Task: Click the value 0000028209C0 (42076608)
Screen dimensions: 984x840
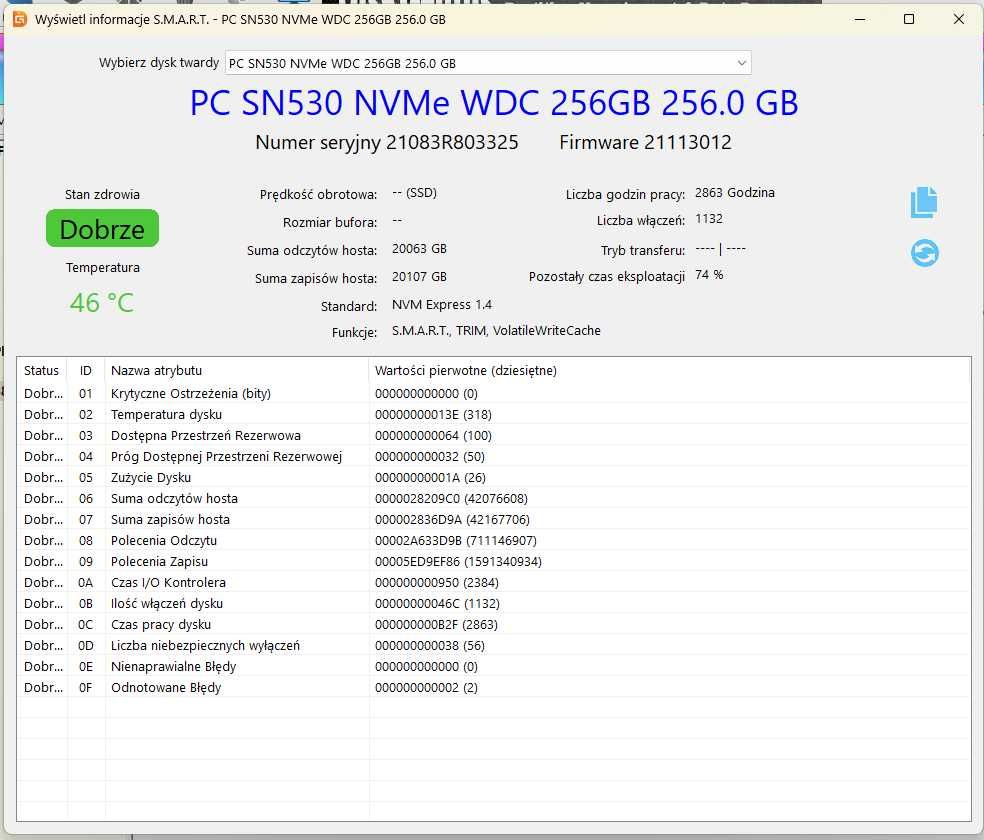Action: pos(451,499)
